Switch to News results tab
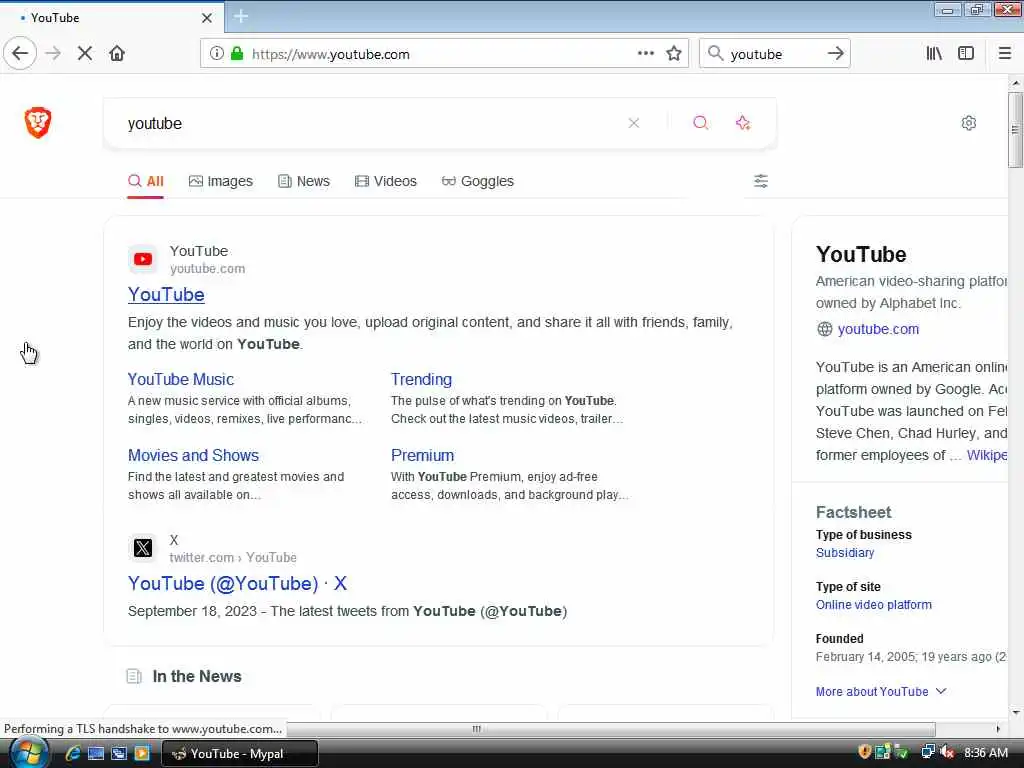The height and width of the screenshot is (768, 1024). tap(304, 181)
